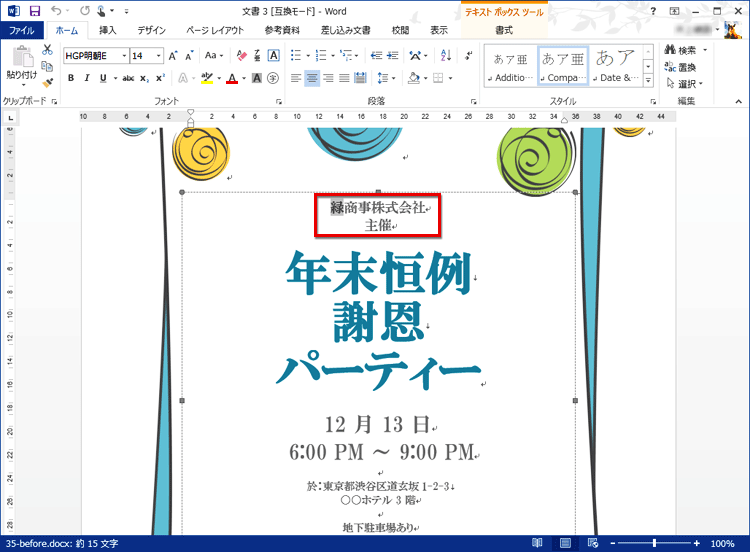Click the Copy icon in the clipboard group

[x=47, y=66]
